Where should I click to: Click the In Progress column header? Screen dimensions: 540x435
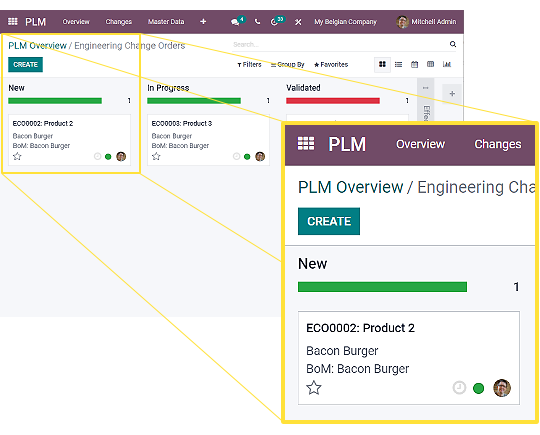168,88
